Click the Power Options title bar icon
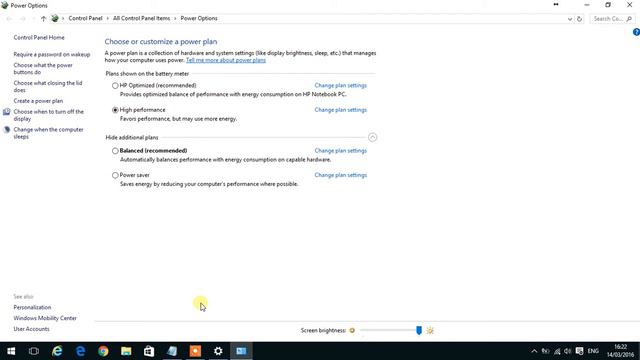 coord(4,5)
